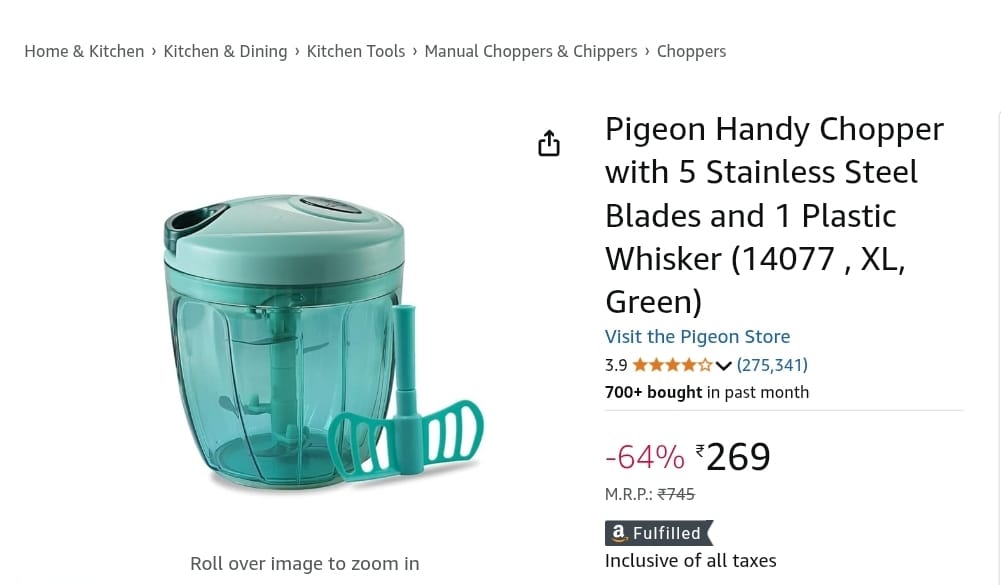
Task: Click the struck-through M.R.P. ₹745
Action: click(x=676, y=494)
